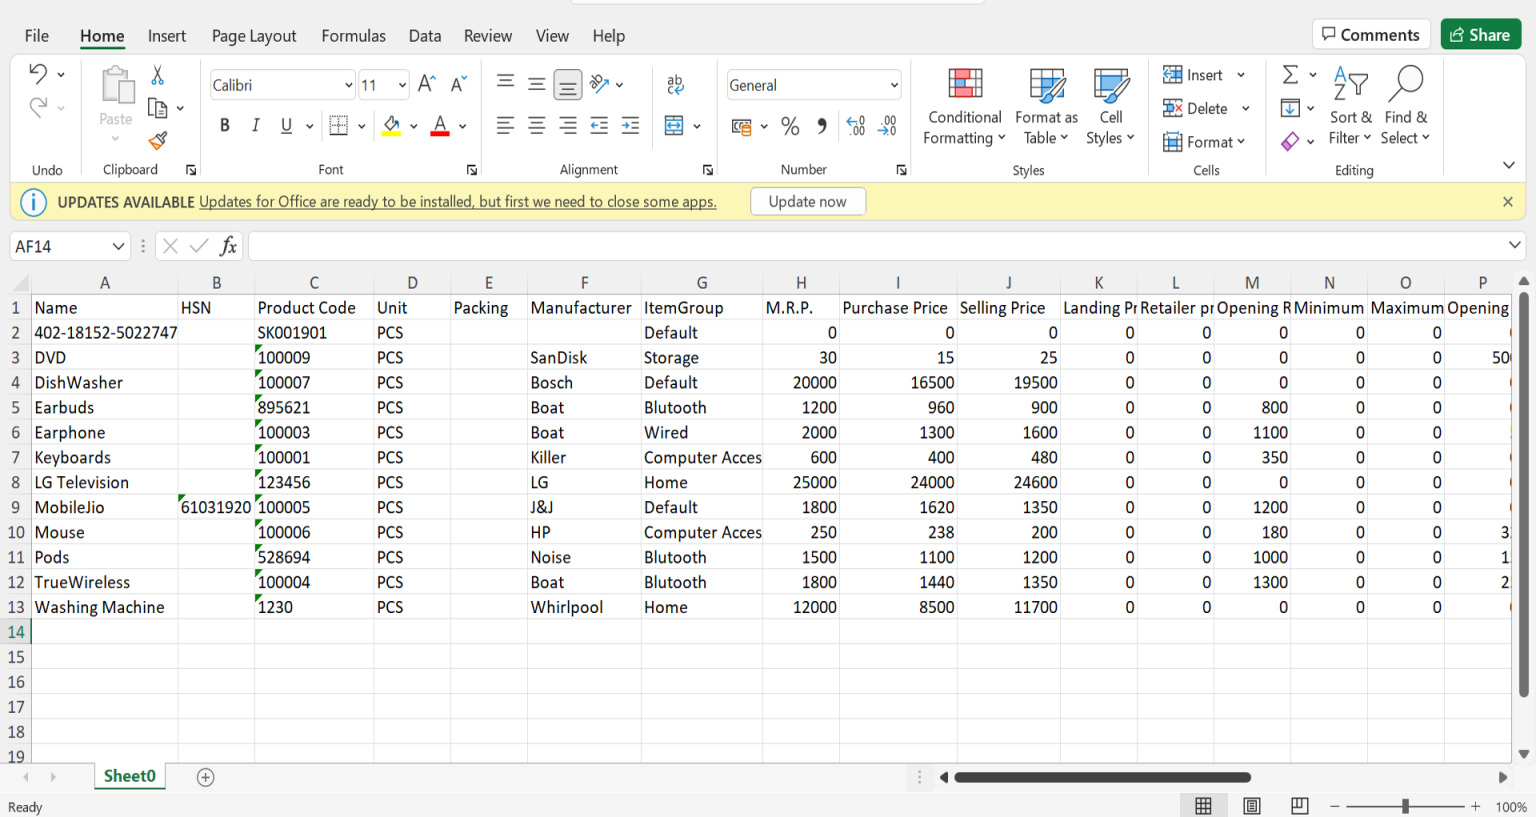Decrease font size with the small A icon
Image resolution: width=1536 pixels, height=817 pixels.
coord(459,84)
